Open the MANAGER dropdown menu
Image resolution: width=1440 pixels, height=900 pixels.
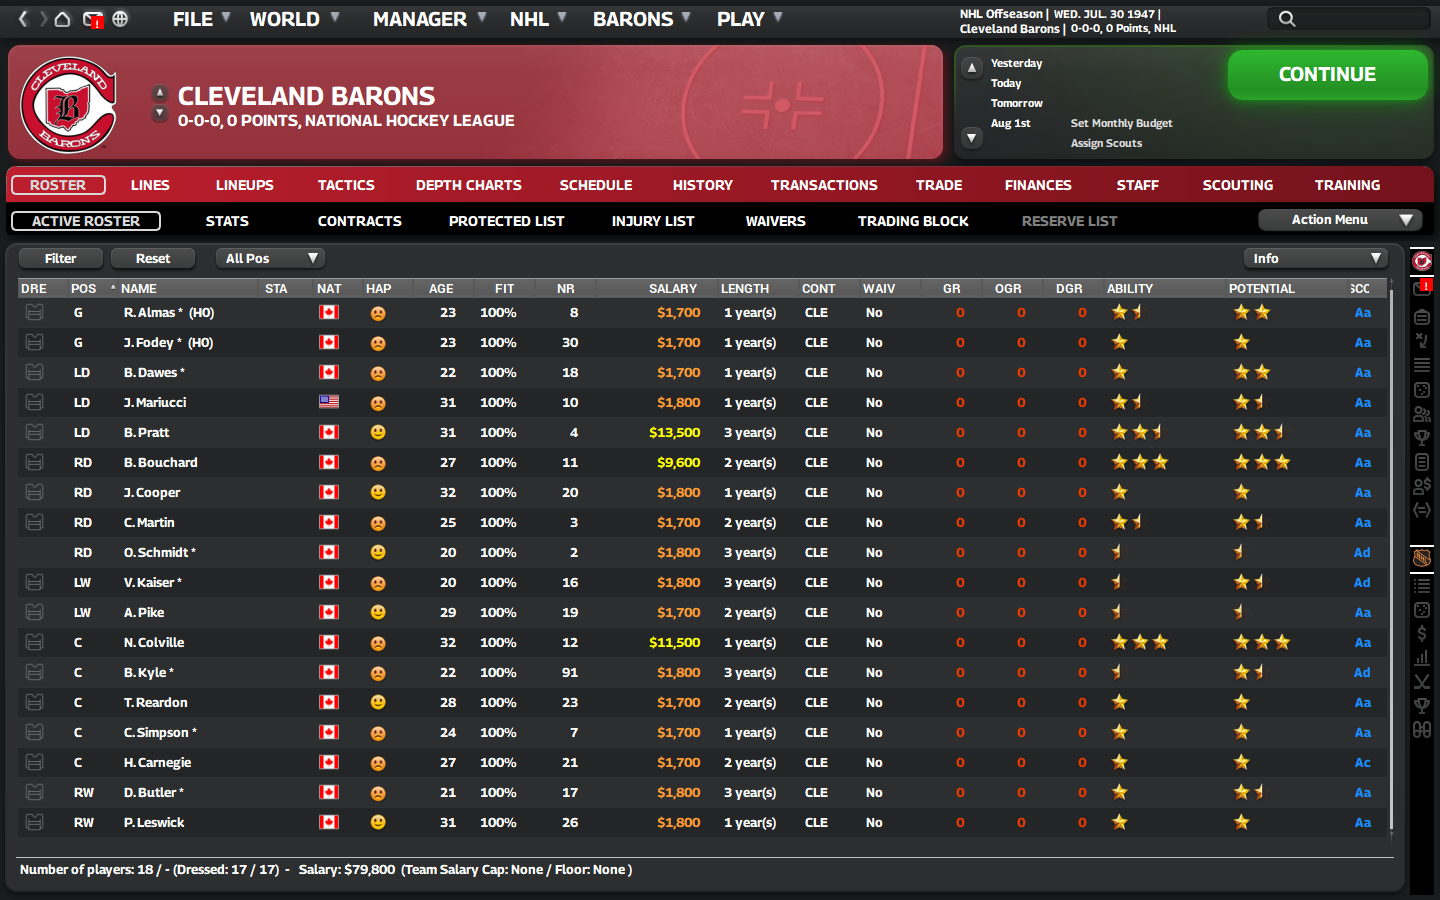point(429,19)
